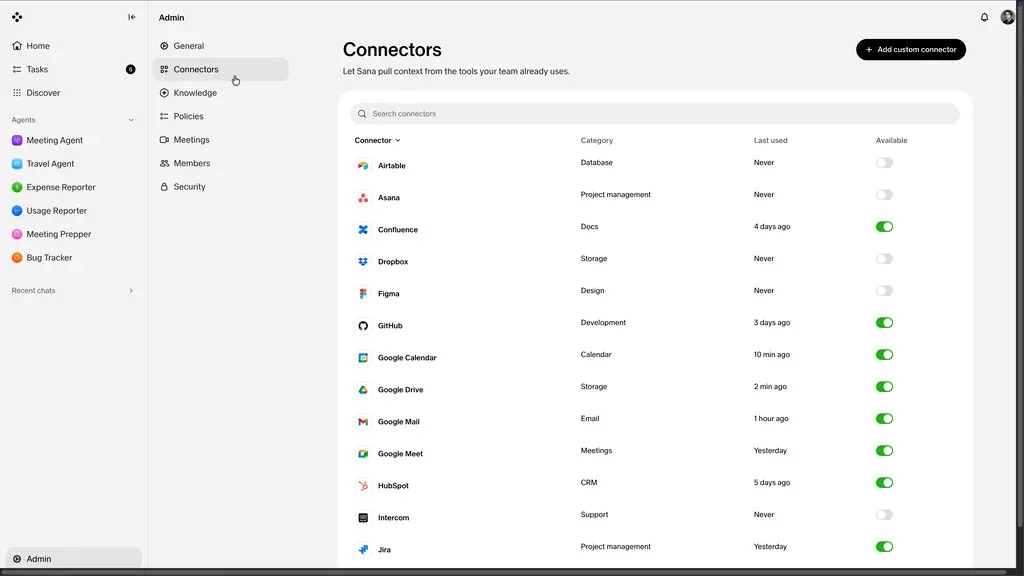Click the Last used column header
The image size is (1024, 576).
[771, 140]
